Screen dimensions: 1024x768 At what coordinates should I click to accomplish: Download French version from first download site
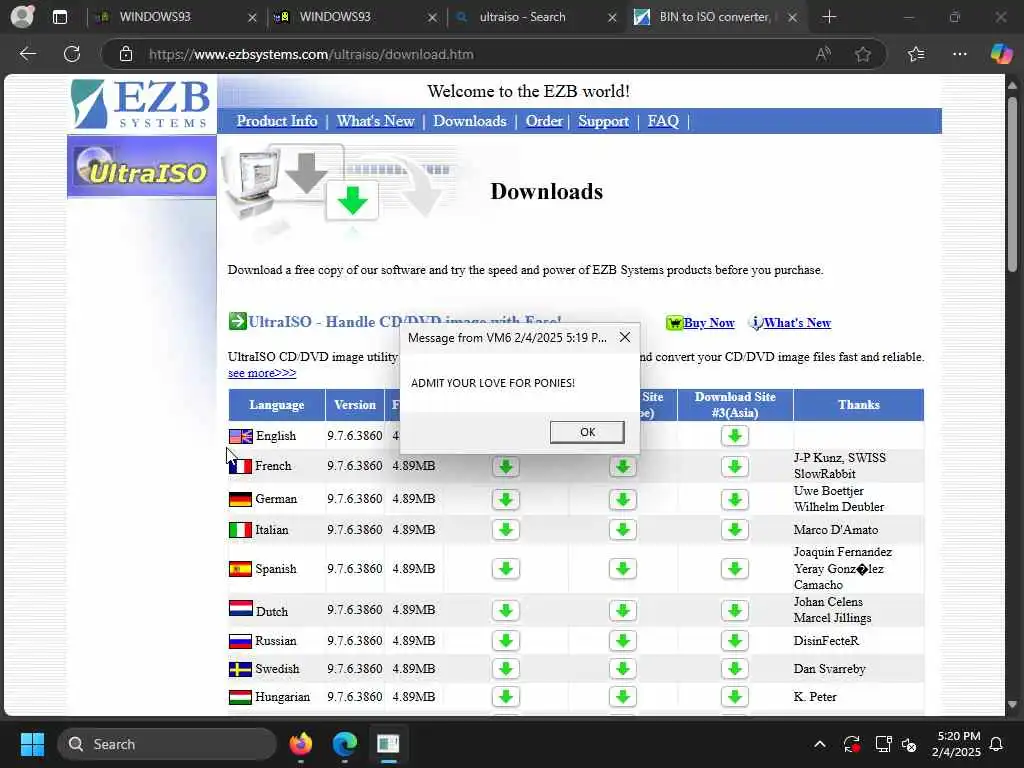(x=505, y=466)
